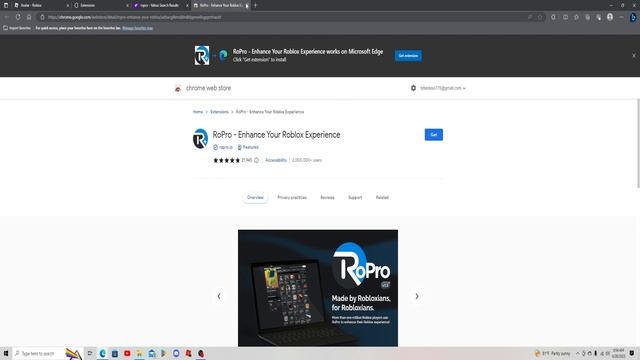This screenshot has height=360, width=640.
Task: Open the ropro.io publisher link
Action: click(x=223, y=147)
